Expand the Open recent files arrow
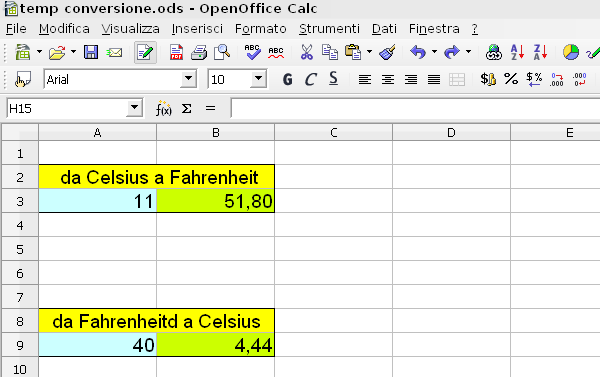Viewport: 600px width, 377px height. 73,51
